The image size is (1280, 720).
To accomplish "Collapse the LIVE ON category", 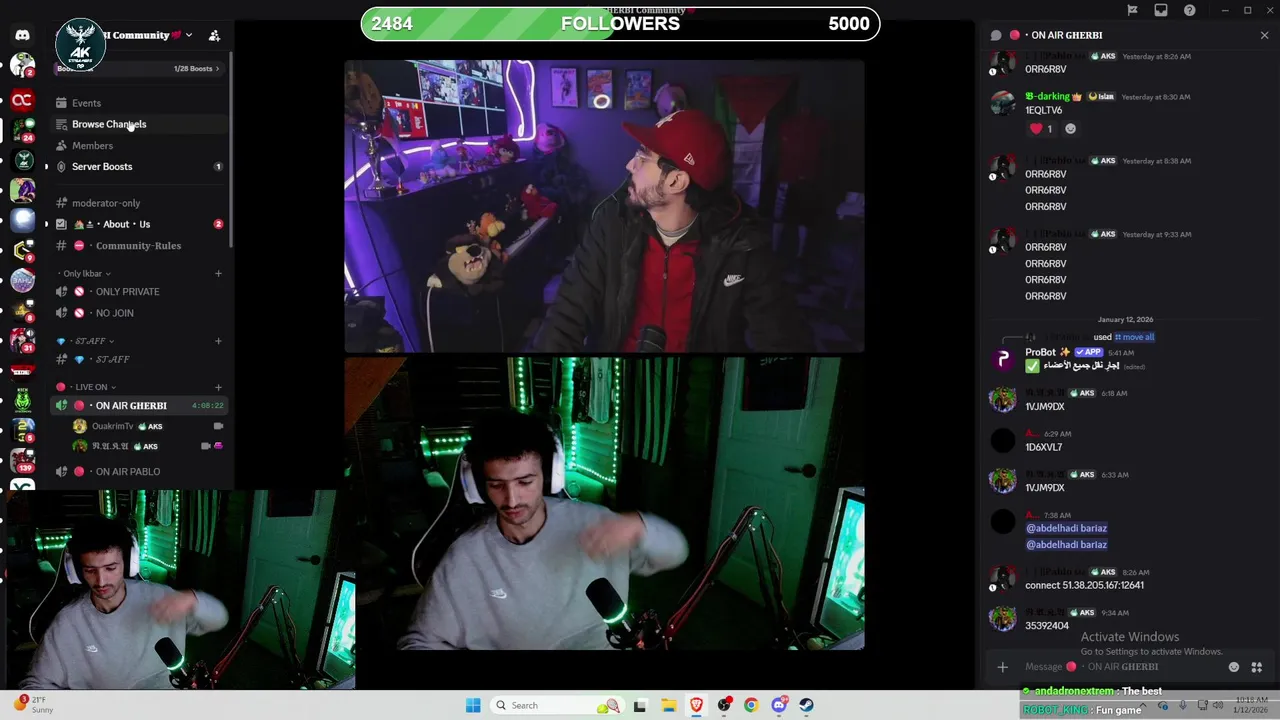I will point(88,387).
